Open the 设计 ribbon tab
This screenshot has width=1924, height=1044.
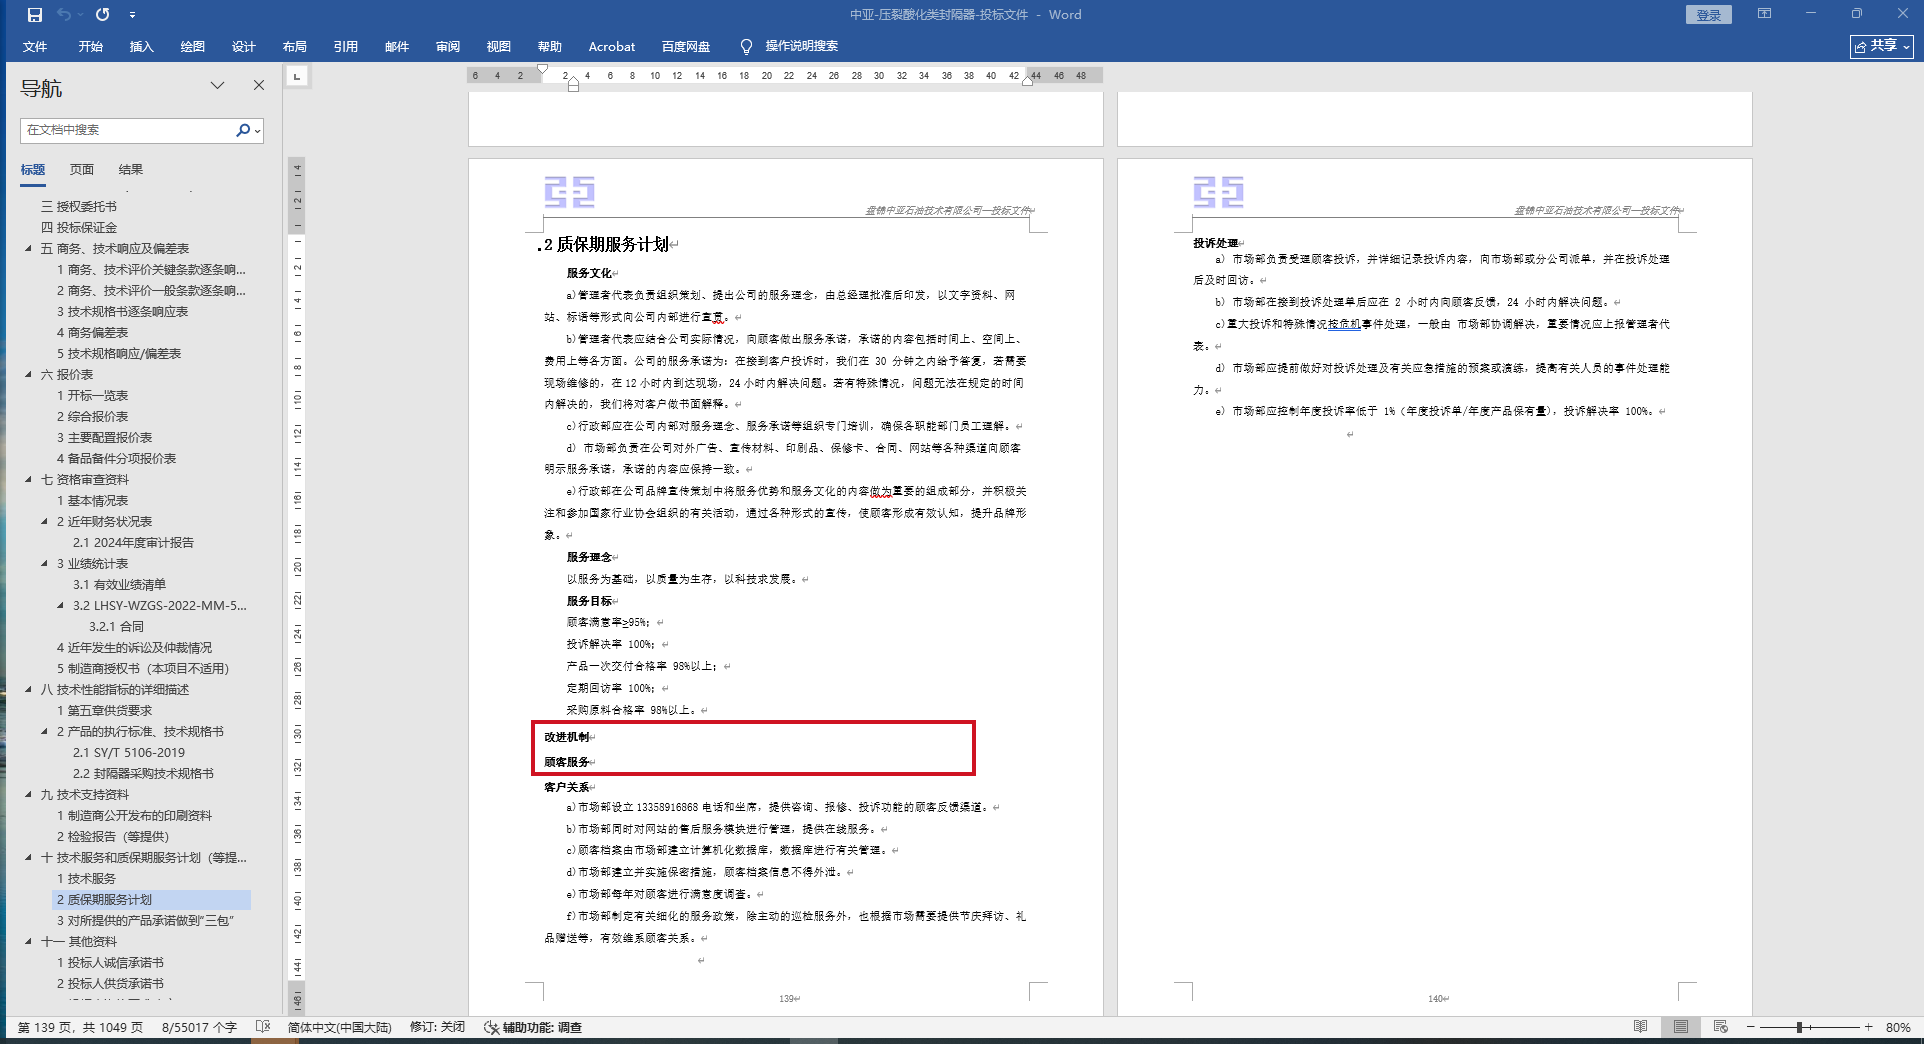click(x=244, y=46)
